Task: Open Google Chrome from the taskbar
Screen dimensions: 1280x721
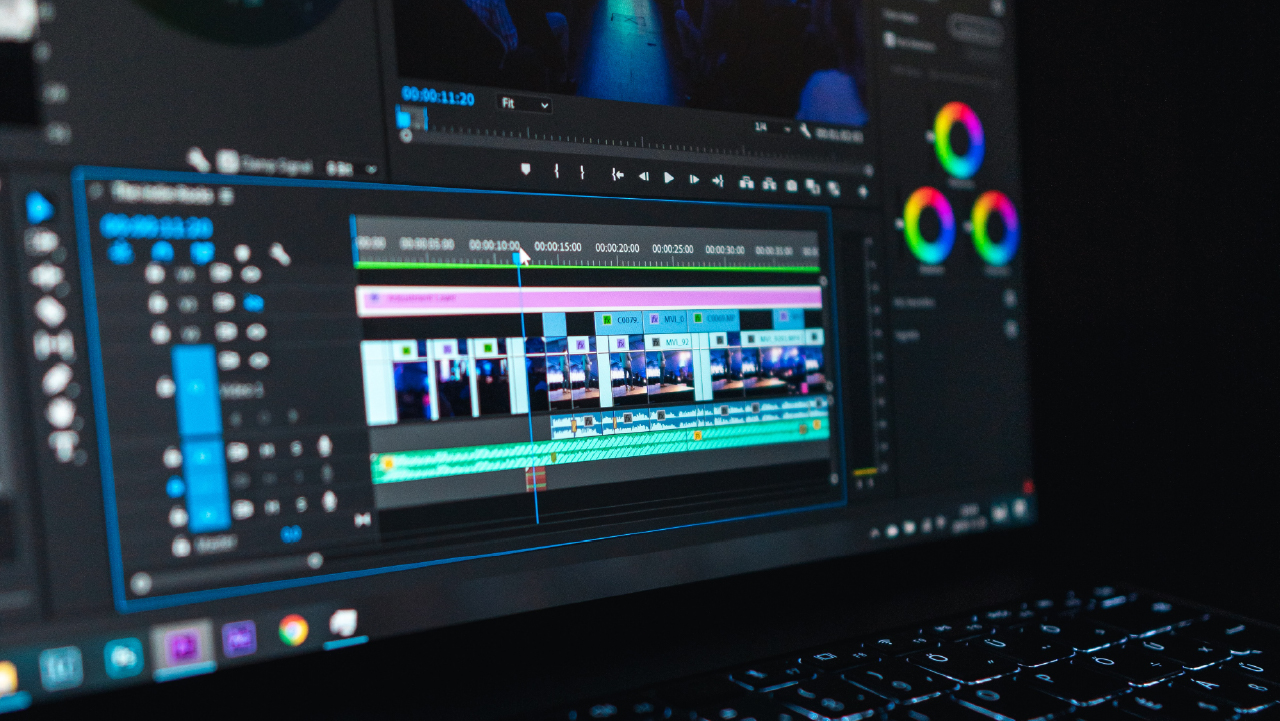Action: (293, 629)
